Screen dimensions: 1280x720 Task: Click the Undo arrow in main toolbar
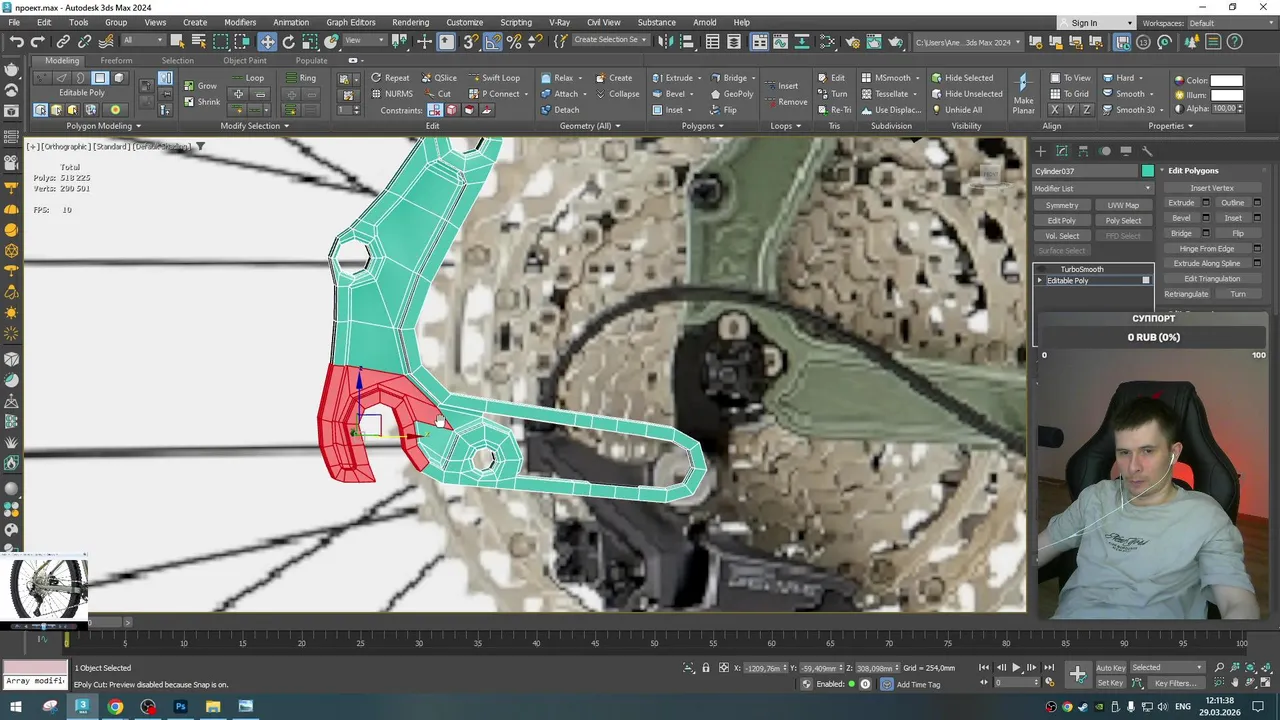pyautogui.click(x=17, y=42)
